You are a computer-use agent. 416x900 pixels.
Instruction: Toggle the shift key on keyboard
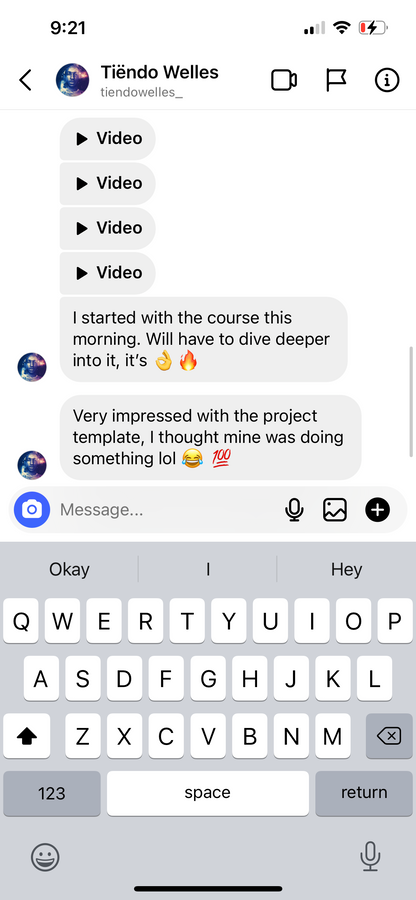[x=26, y=736]
